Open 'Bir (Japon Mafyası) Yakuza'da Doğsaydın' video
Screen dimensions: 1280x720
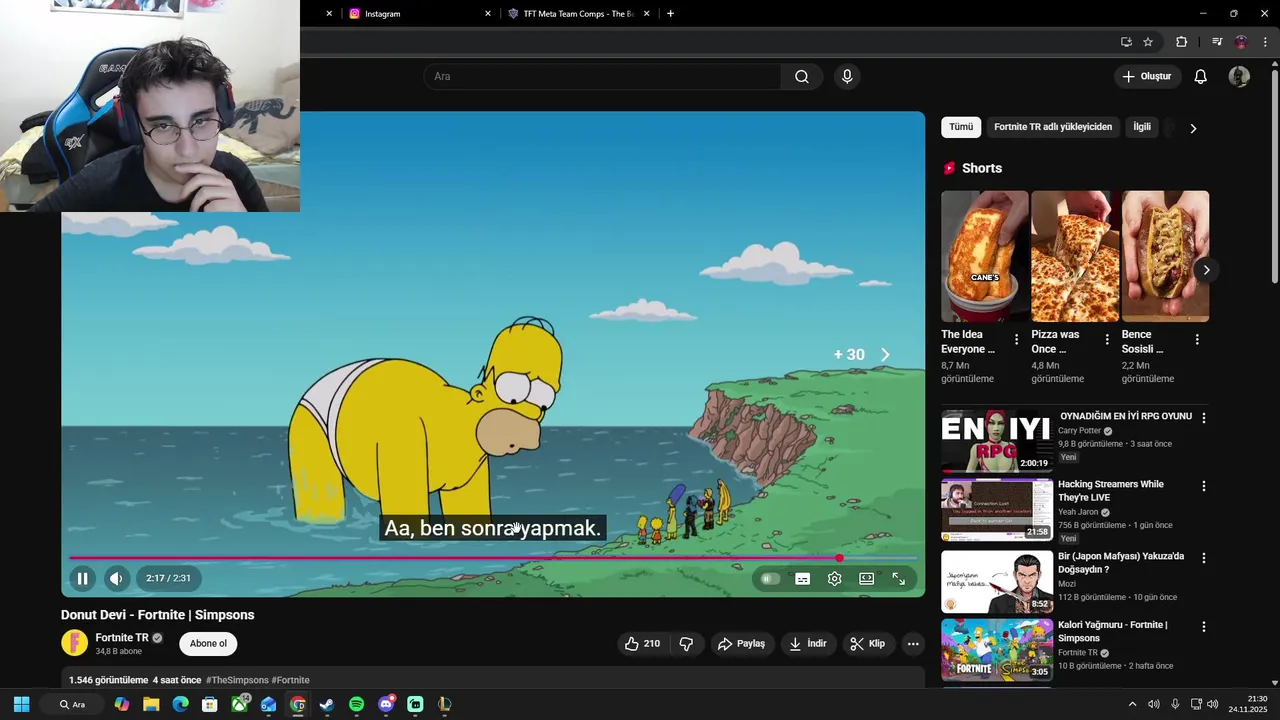point(1121,563)
